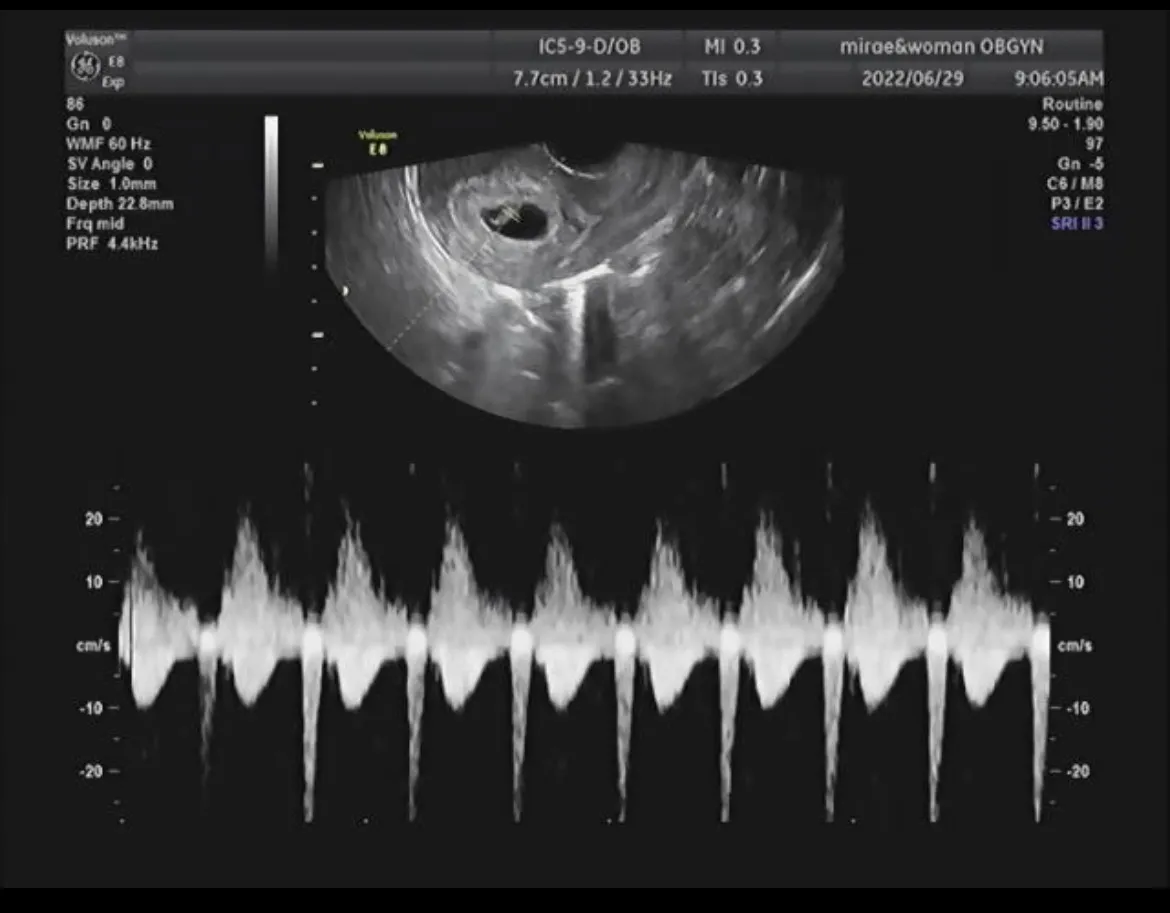
Task: Click the Frq mid parameter
Action: [95, 223]
